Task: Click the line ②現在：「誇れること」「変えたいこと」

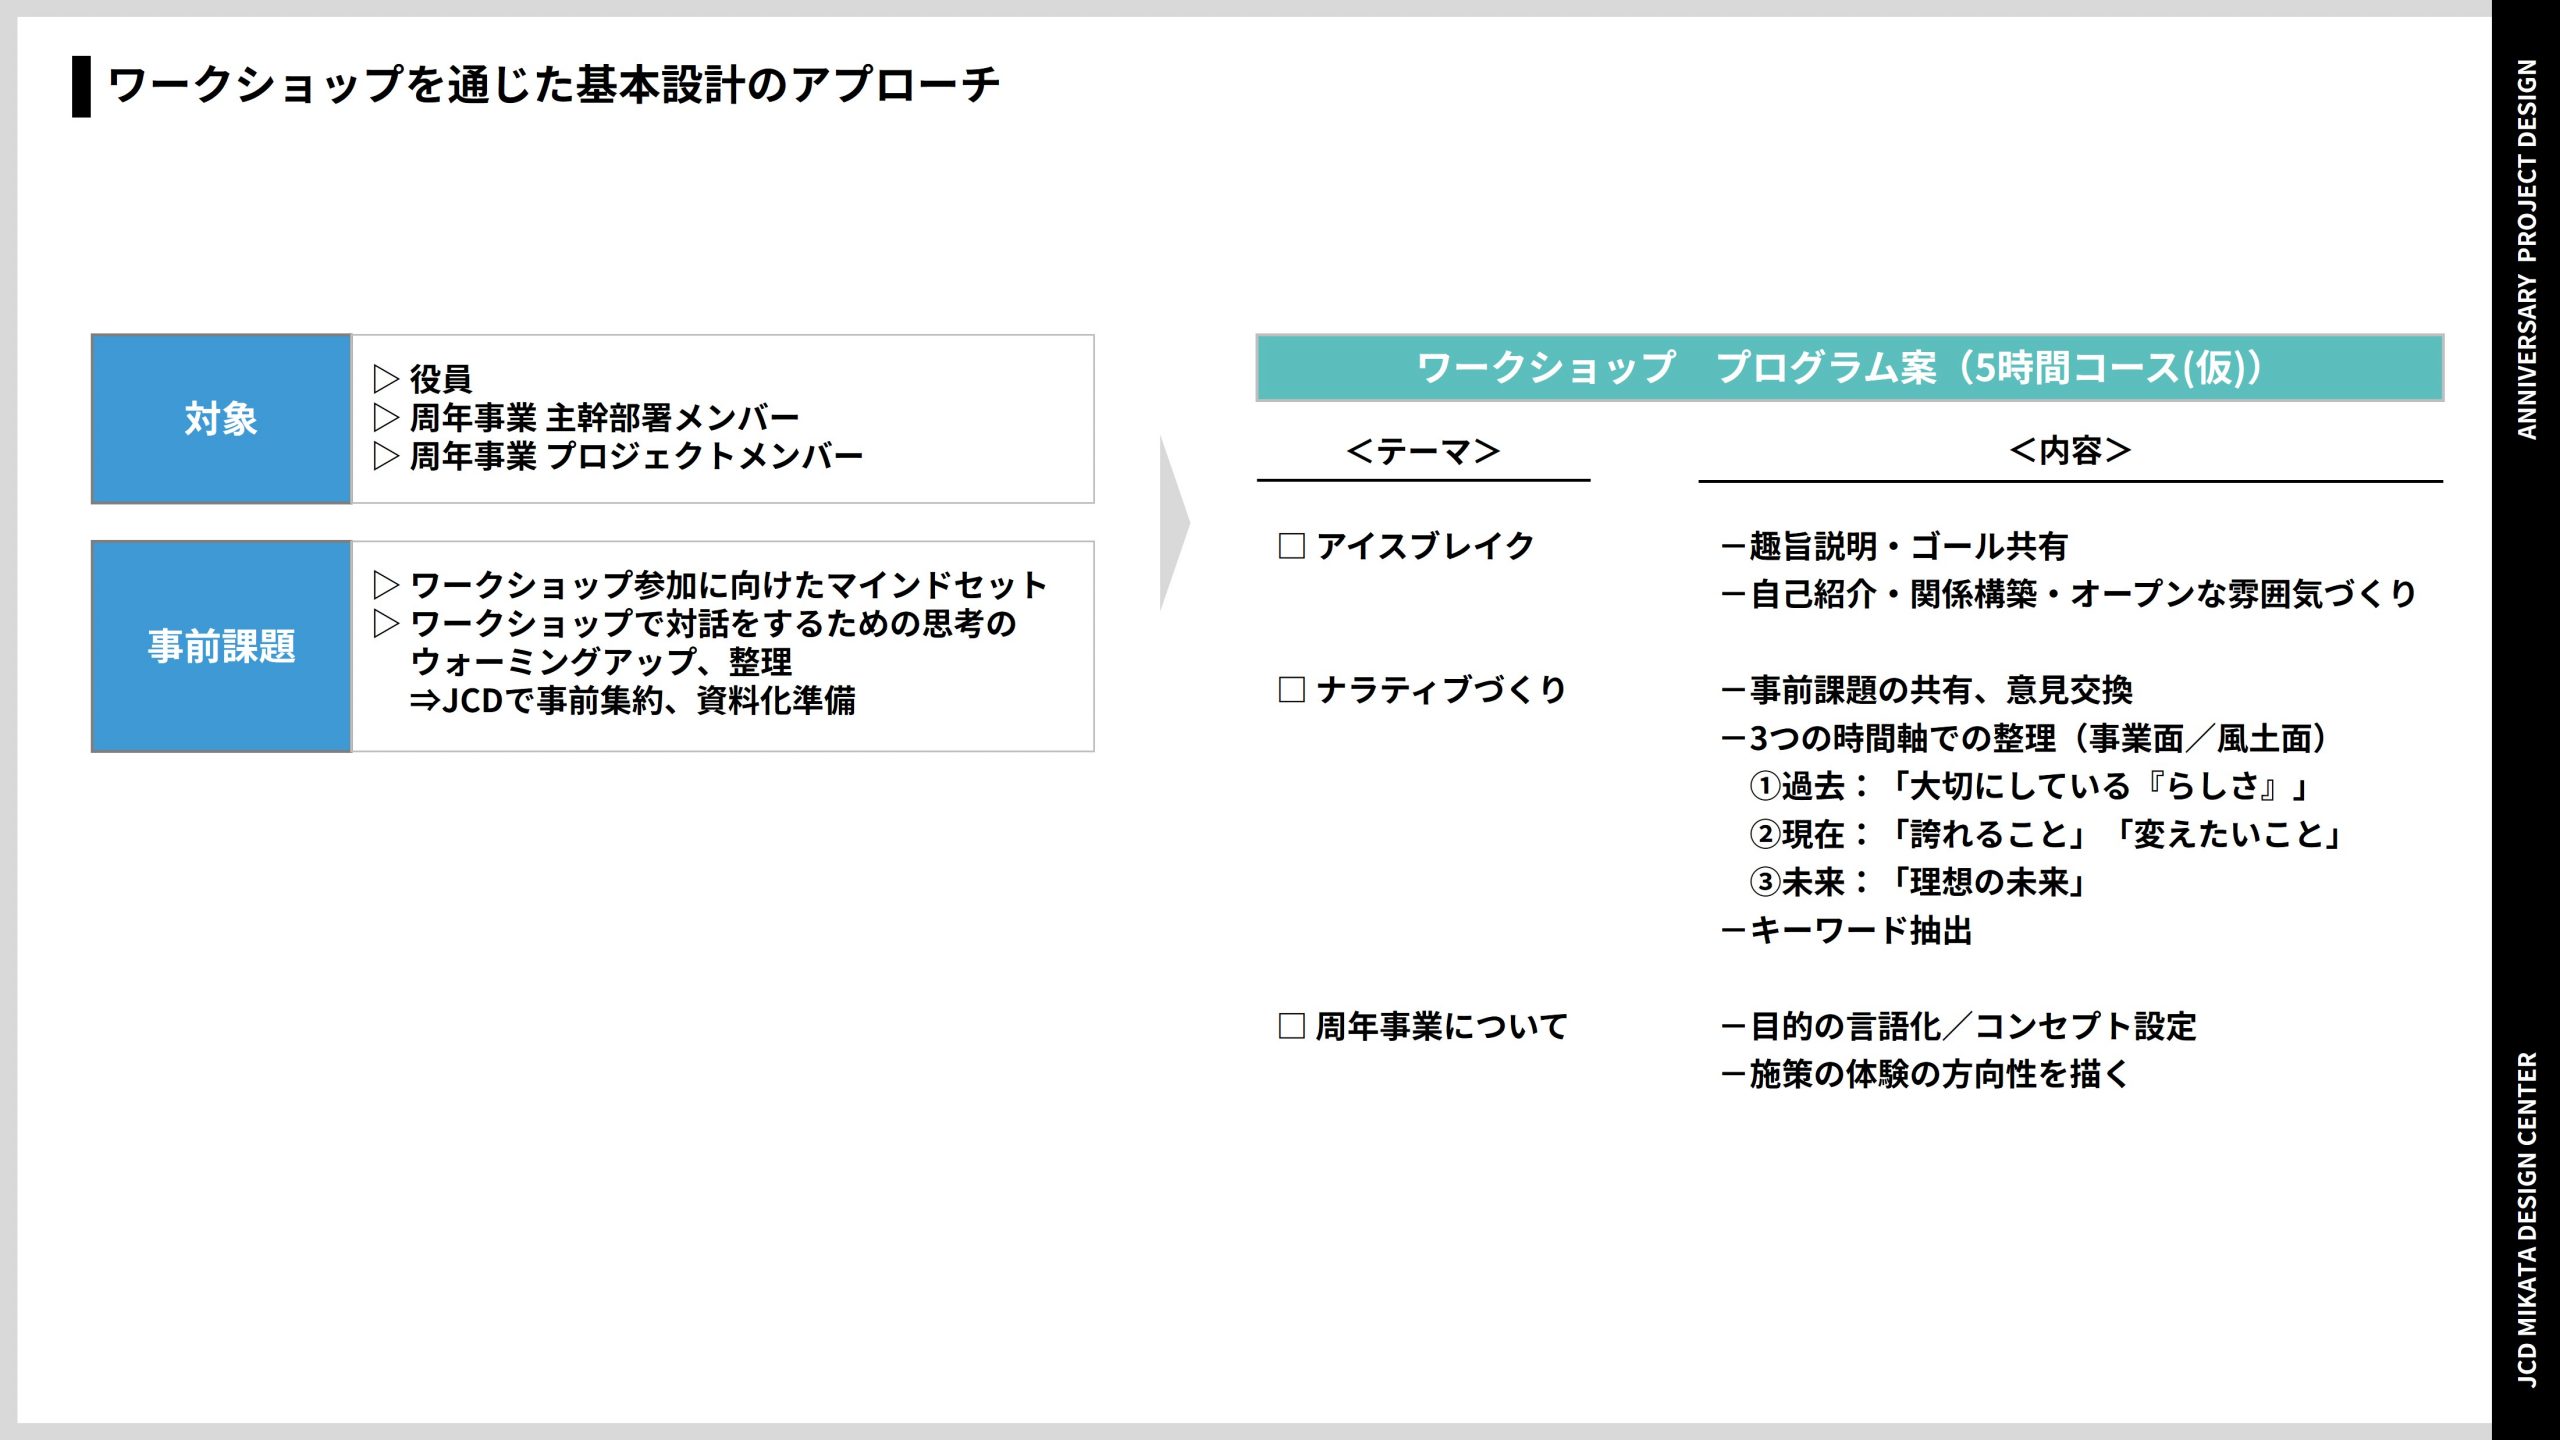Action: 2046,834
